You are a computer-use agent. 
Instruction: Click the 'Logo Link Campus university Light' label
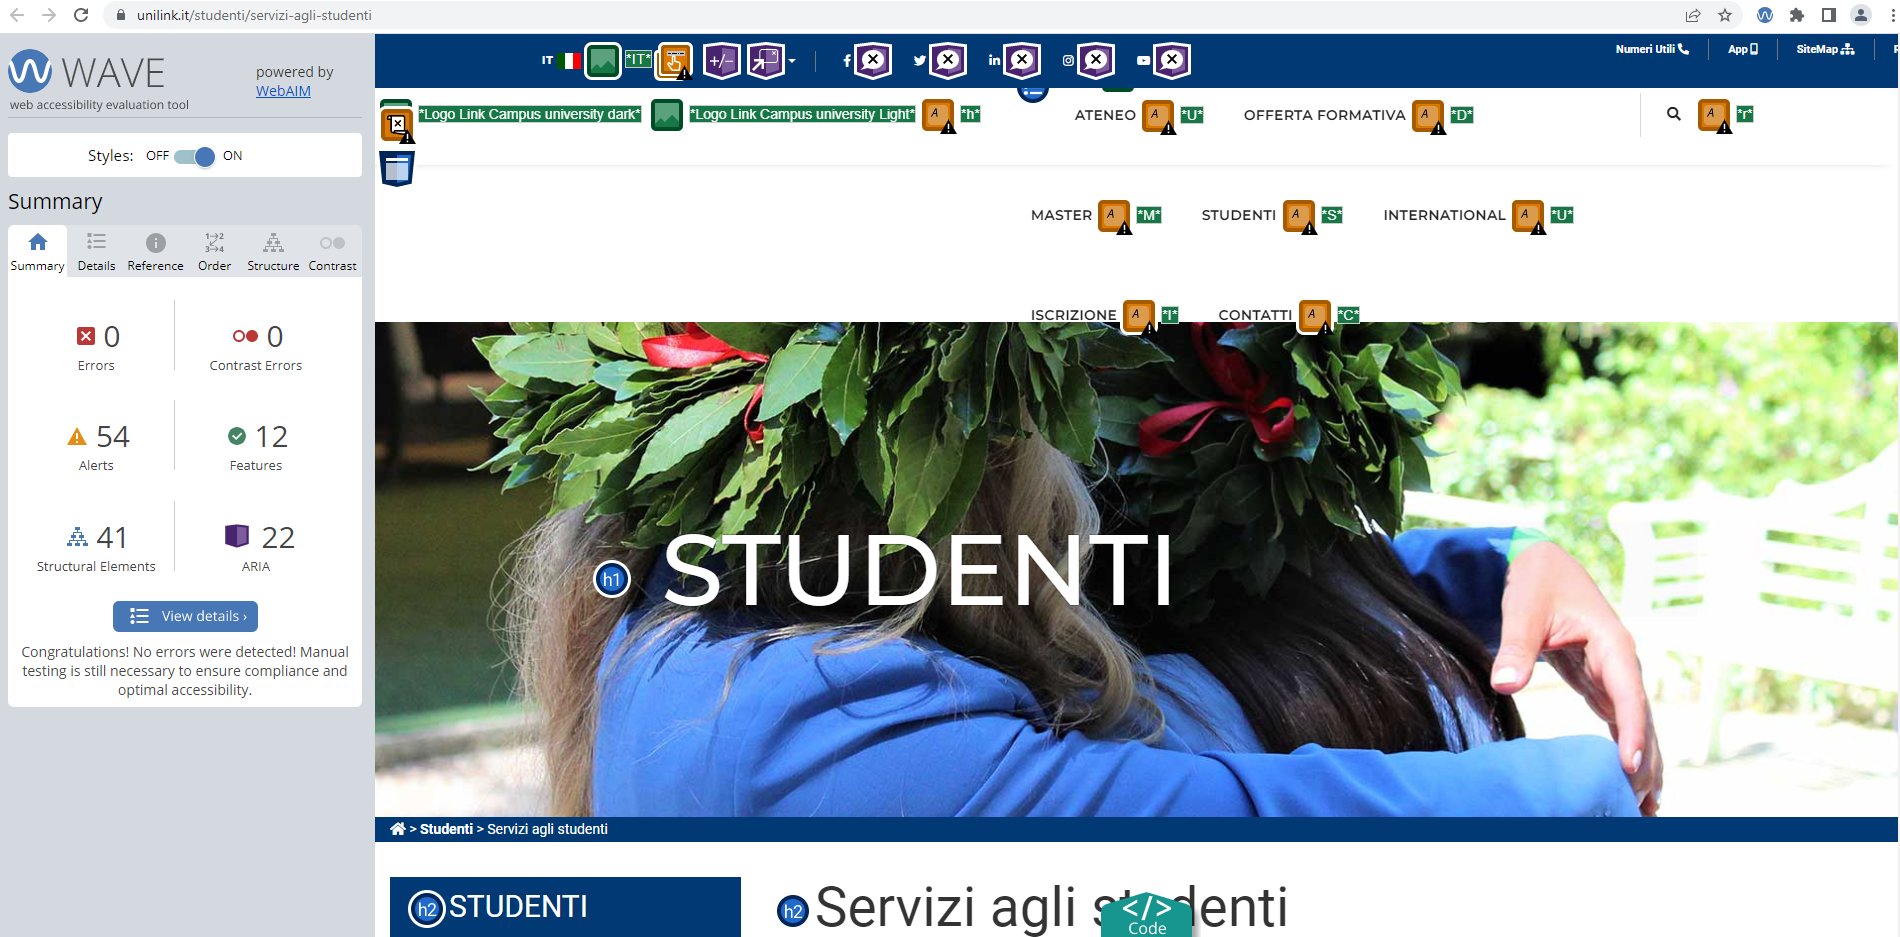point(803,114)
